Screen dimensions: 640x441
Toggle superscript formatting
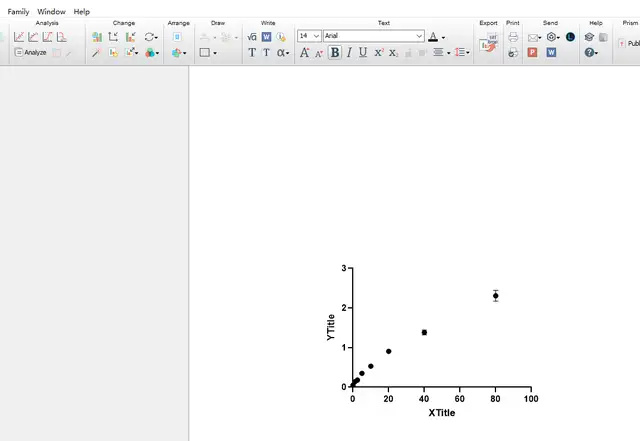point(379,53)
